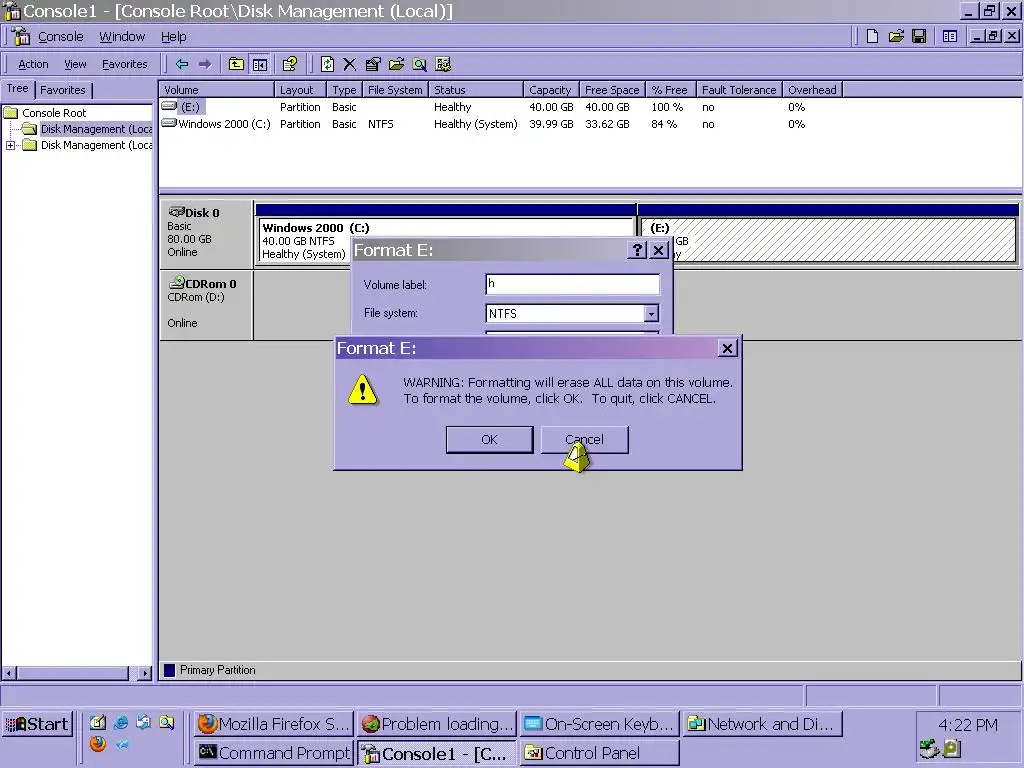The width and height of the screenshot is (1024, 768).
Task: Click the Volume column header
Action: pos(216,90)
